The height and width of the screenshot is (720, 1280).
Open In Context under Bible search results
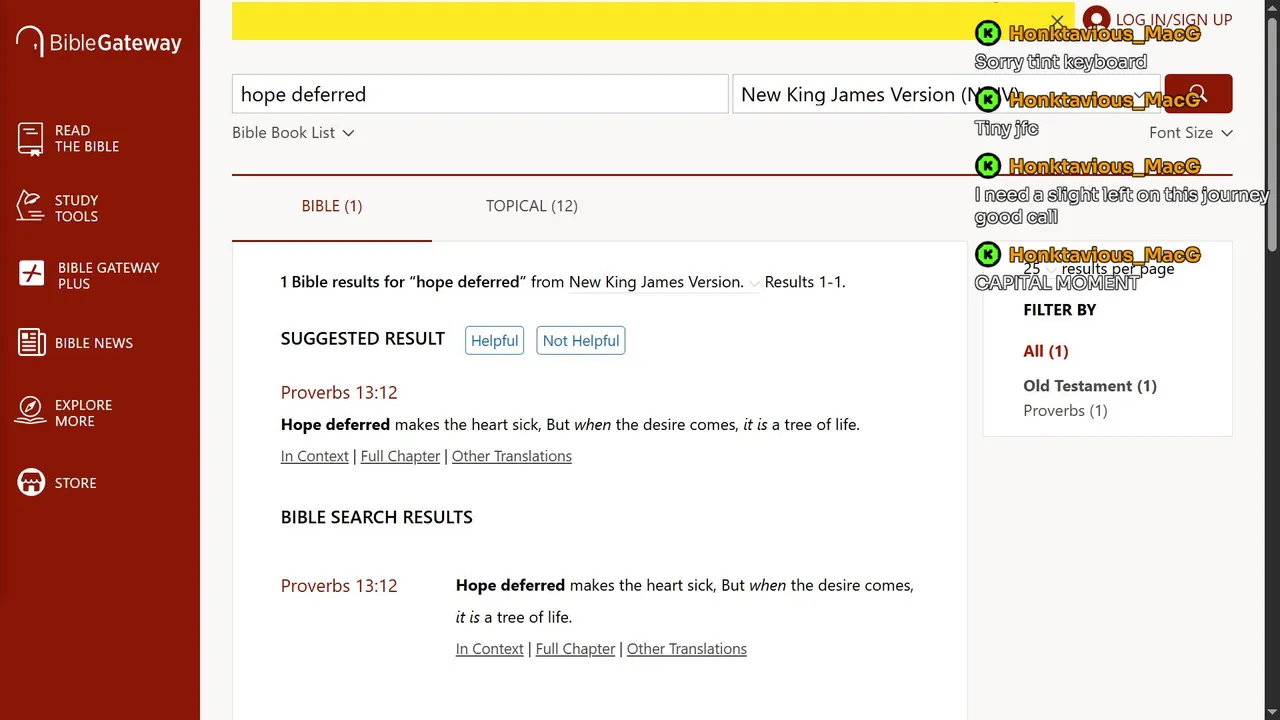(x=490, y=649)
